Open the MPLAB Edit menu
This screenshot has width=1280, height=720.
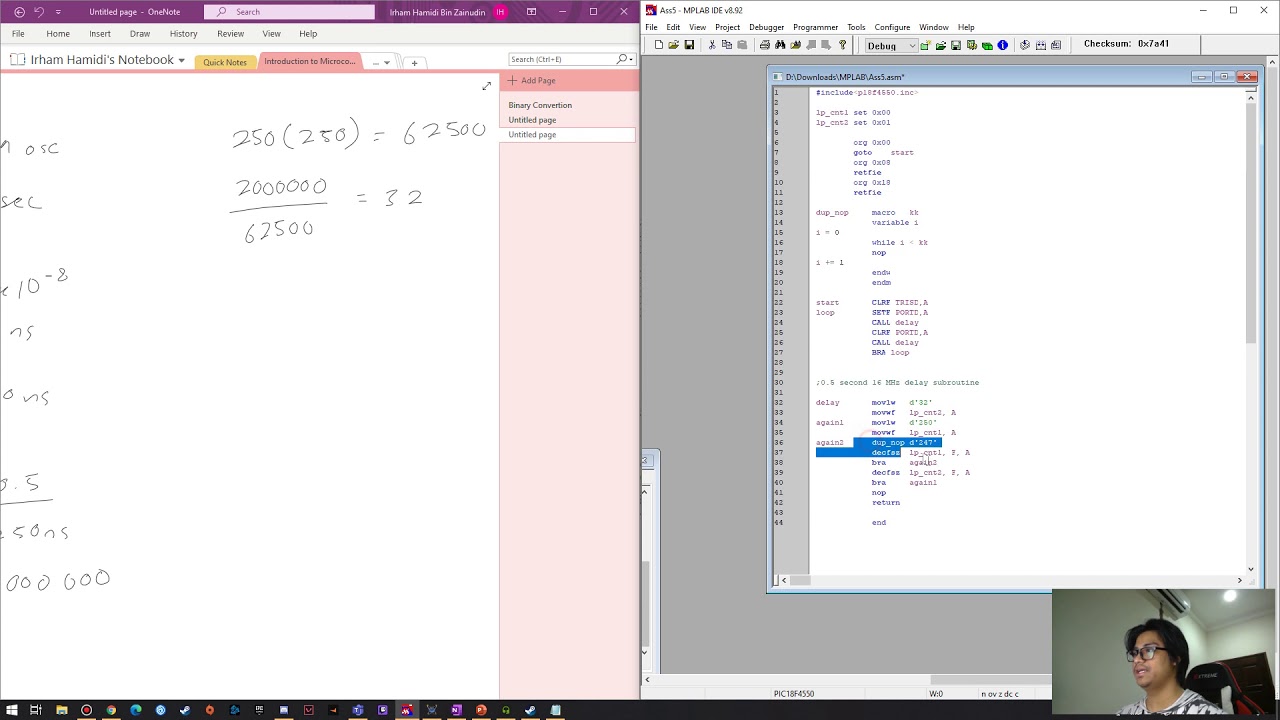click(x=673, y=27)
